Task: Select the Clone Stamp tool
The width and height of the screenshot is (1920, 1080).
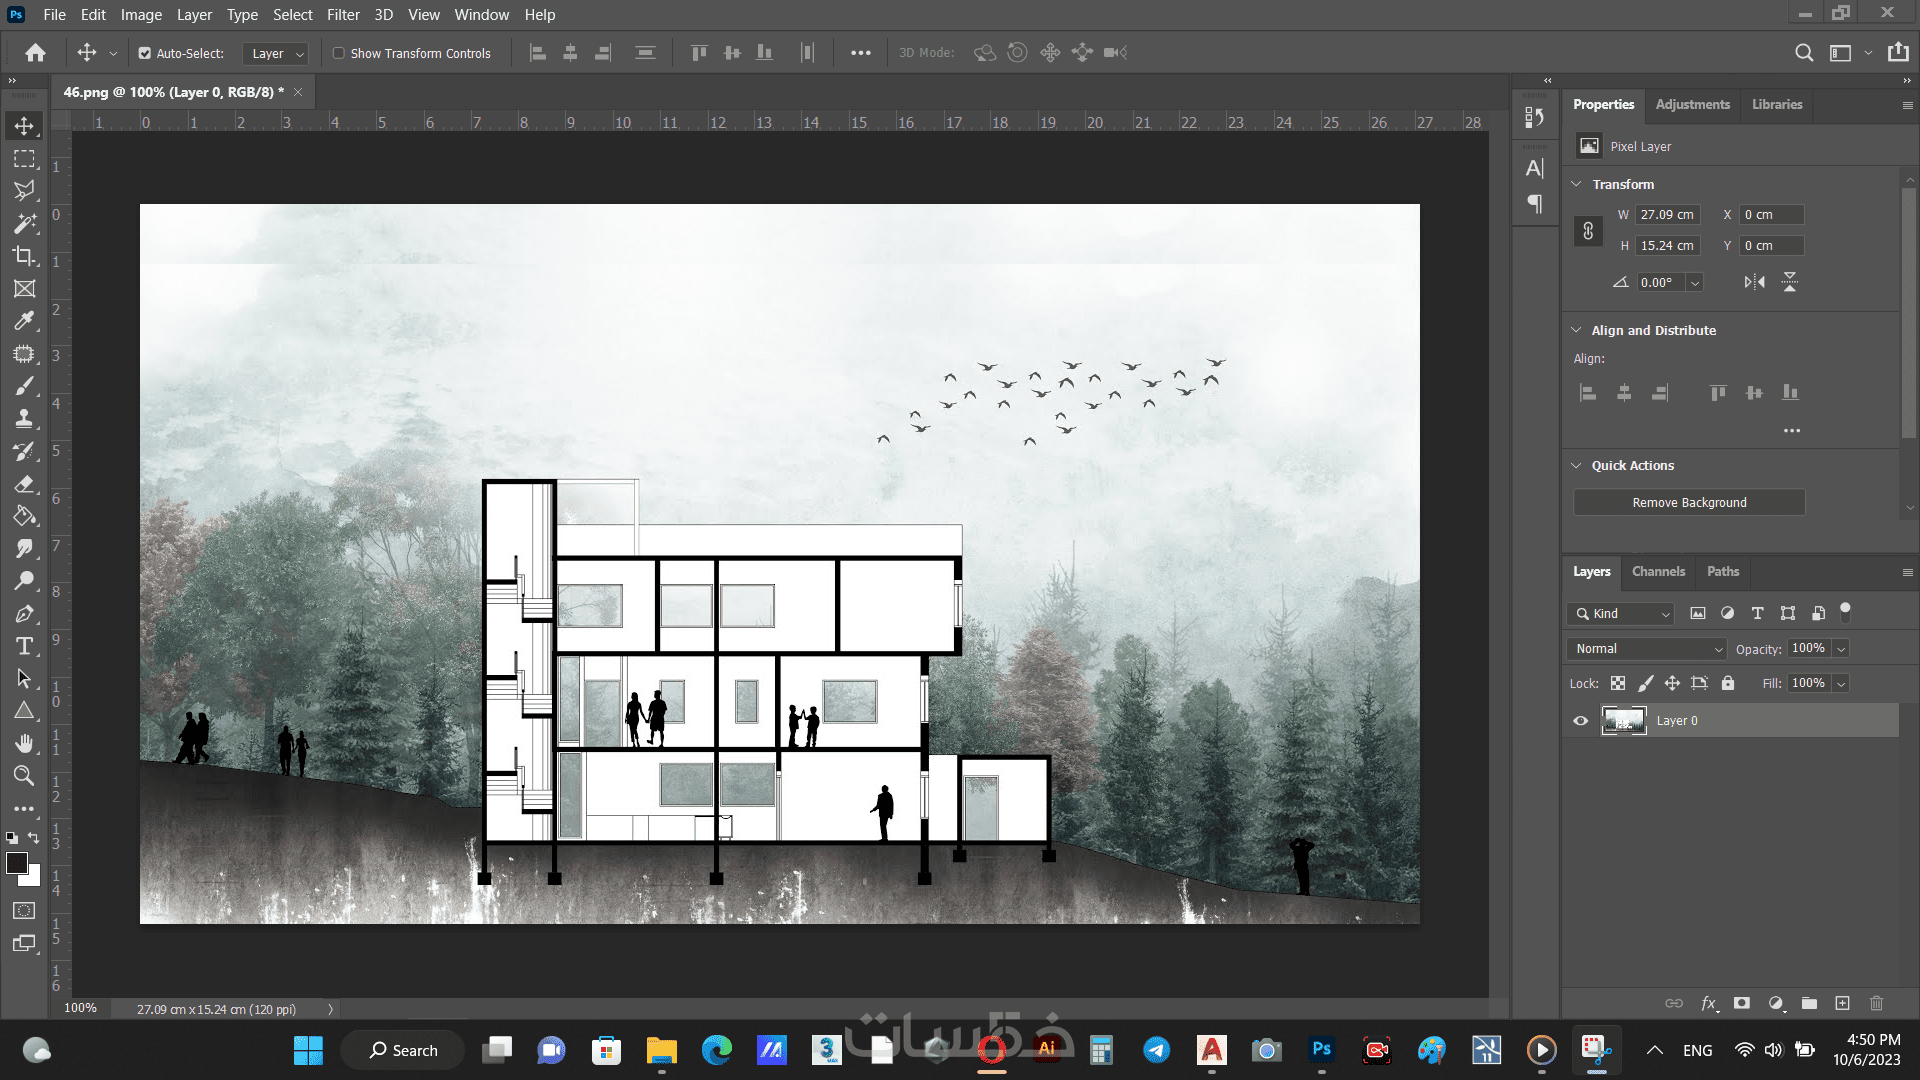Action: (24, 419)
